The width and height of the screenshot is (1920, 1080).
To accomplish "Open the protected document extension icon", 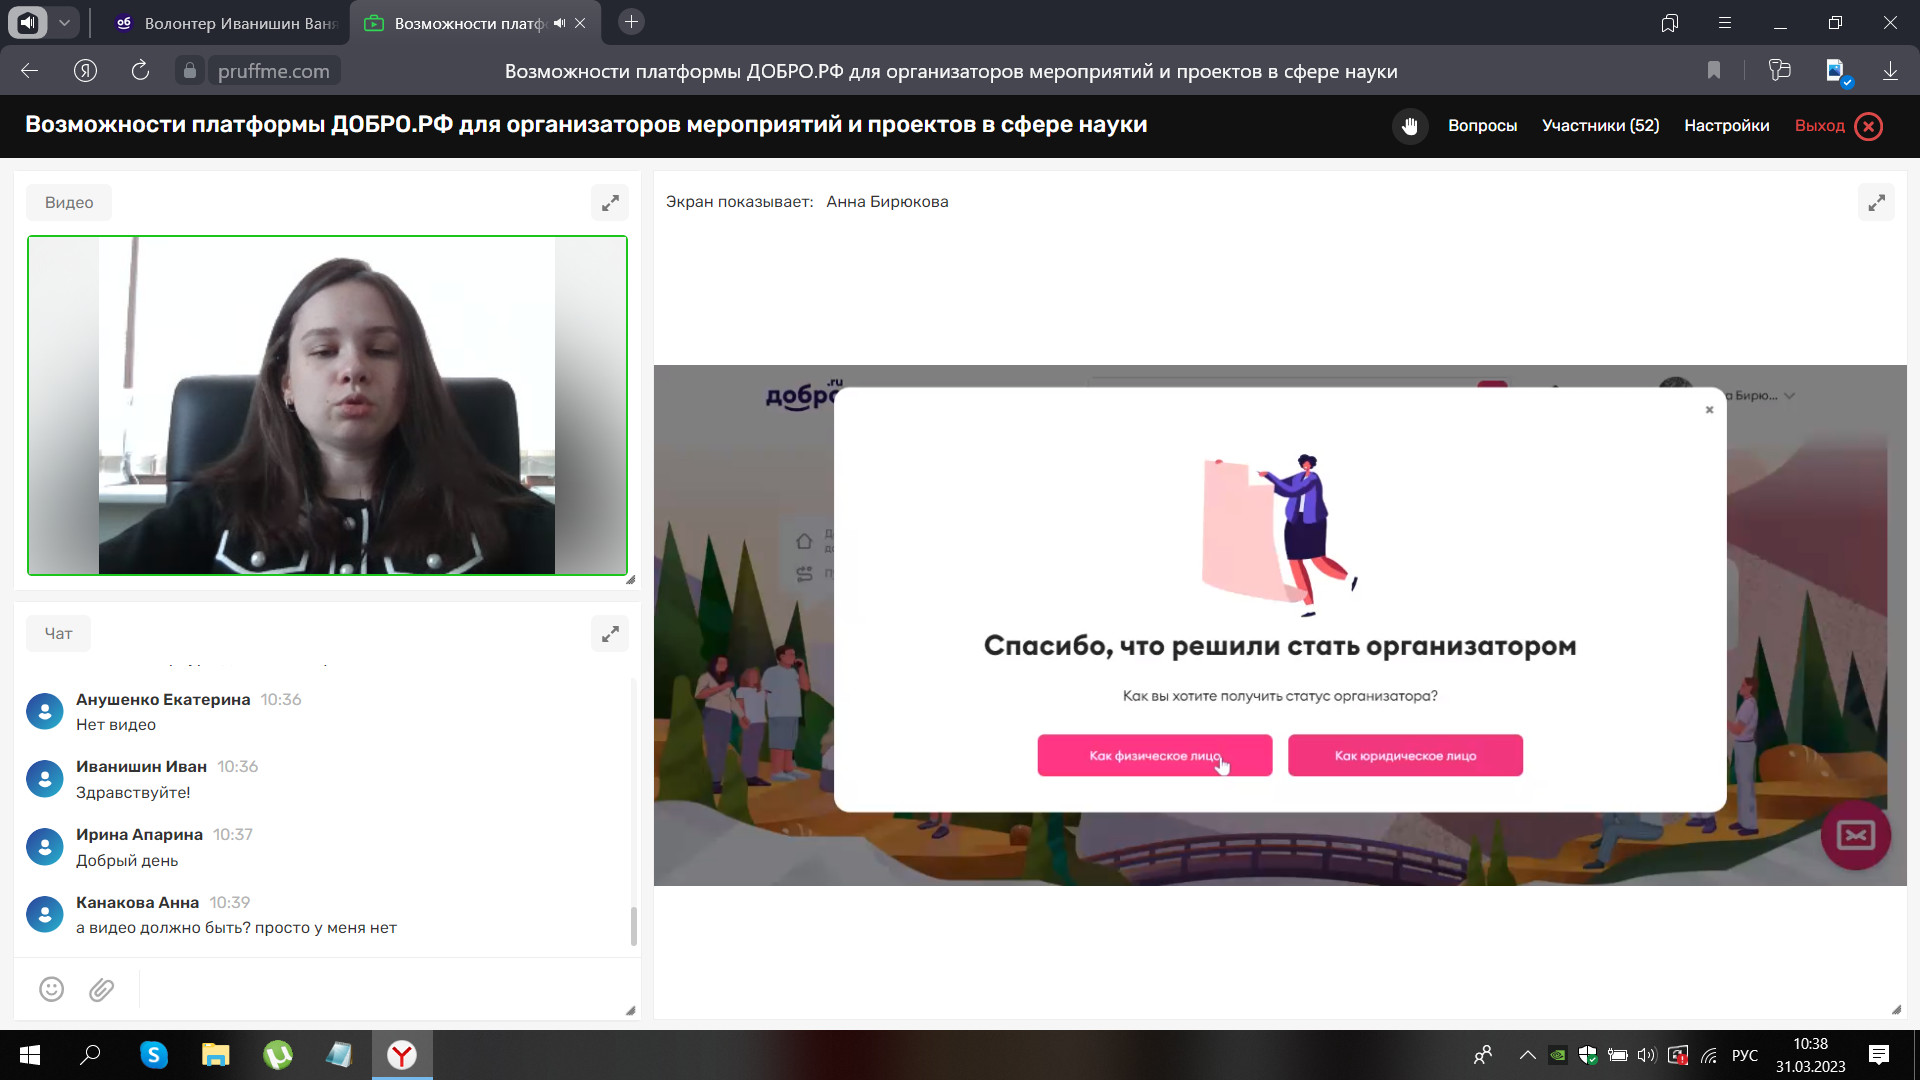I will click(x=1837, y=71).
